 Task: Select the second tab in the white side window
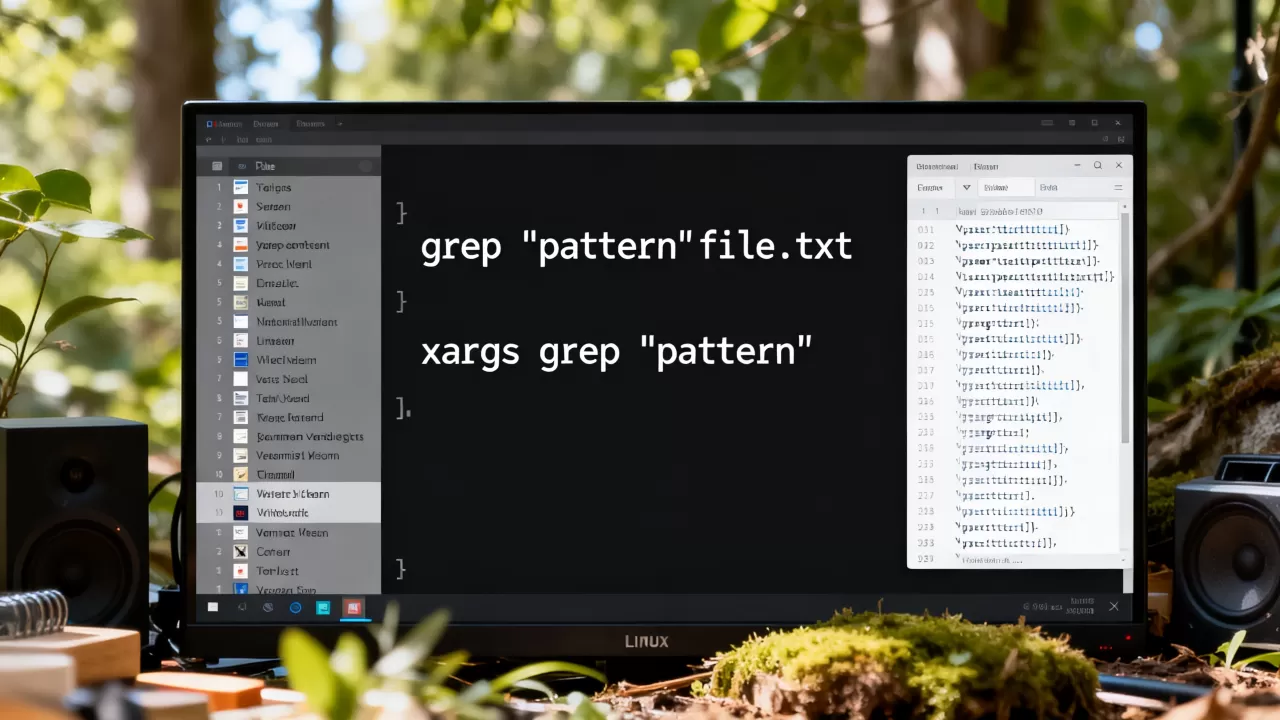click(x=986, y=166)
